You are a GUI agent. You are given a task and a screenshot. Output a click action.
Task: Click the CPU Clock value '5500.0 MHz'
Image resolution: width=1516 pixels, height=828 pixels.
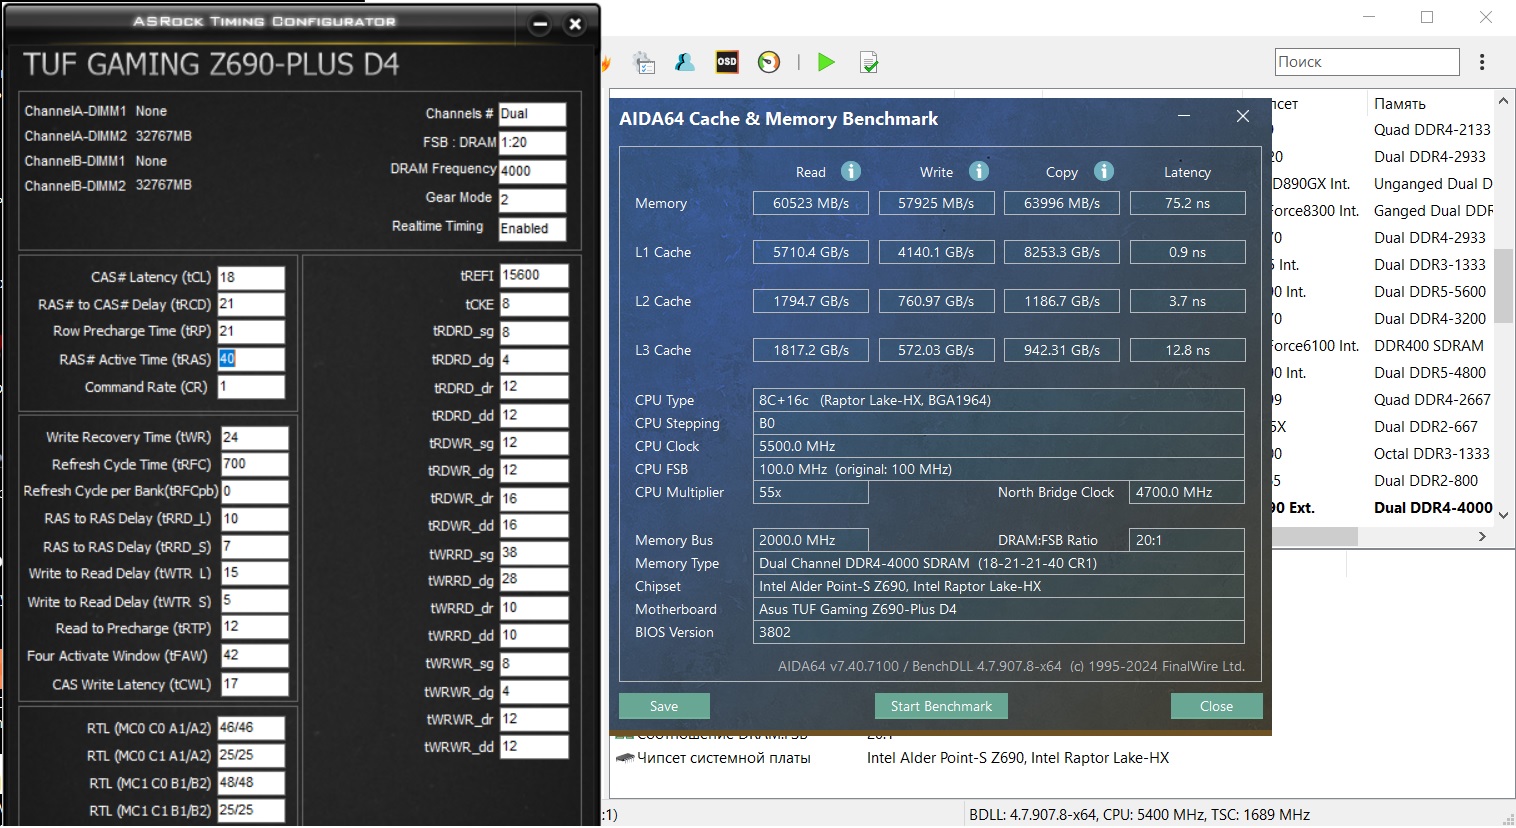coord(998,446)
